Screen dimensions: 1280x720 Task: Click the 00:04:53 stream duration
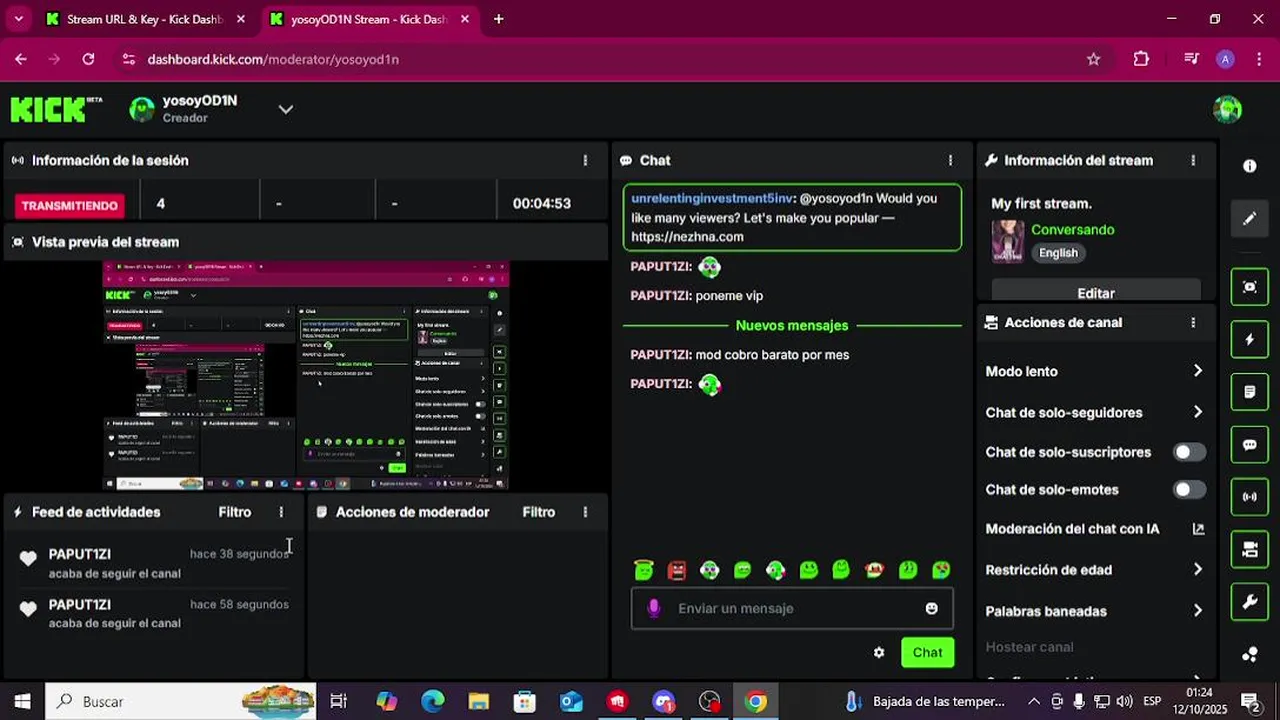click(541, 203)
